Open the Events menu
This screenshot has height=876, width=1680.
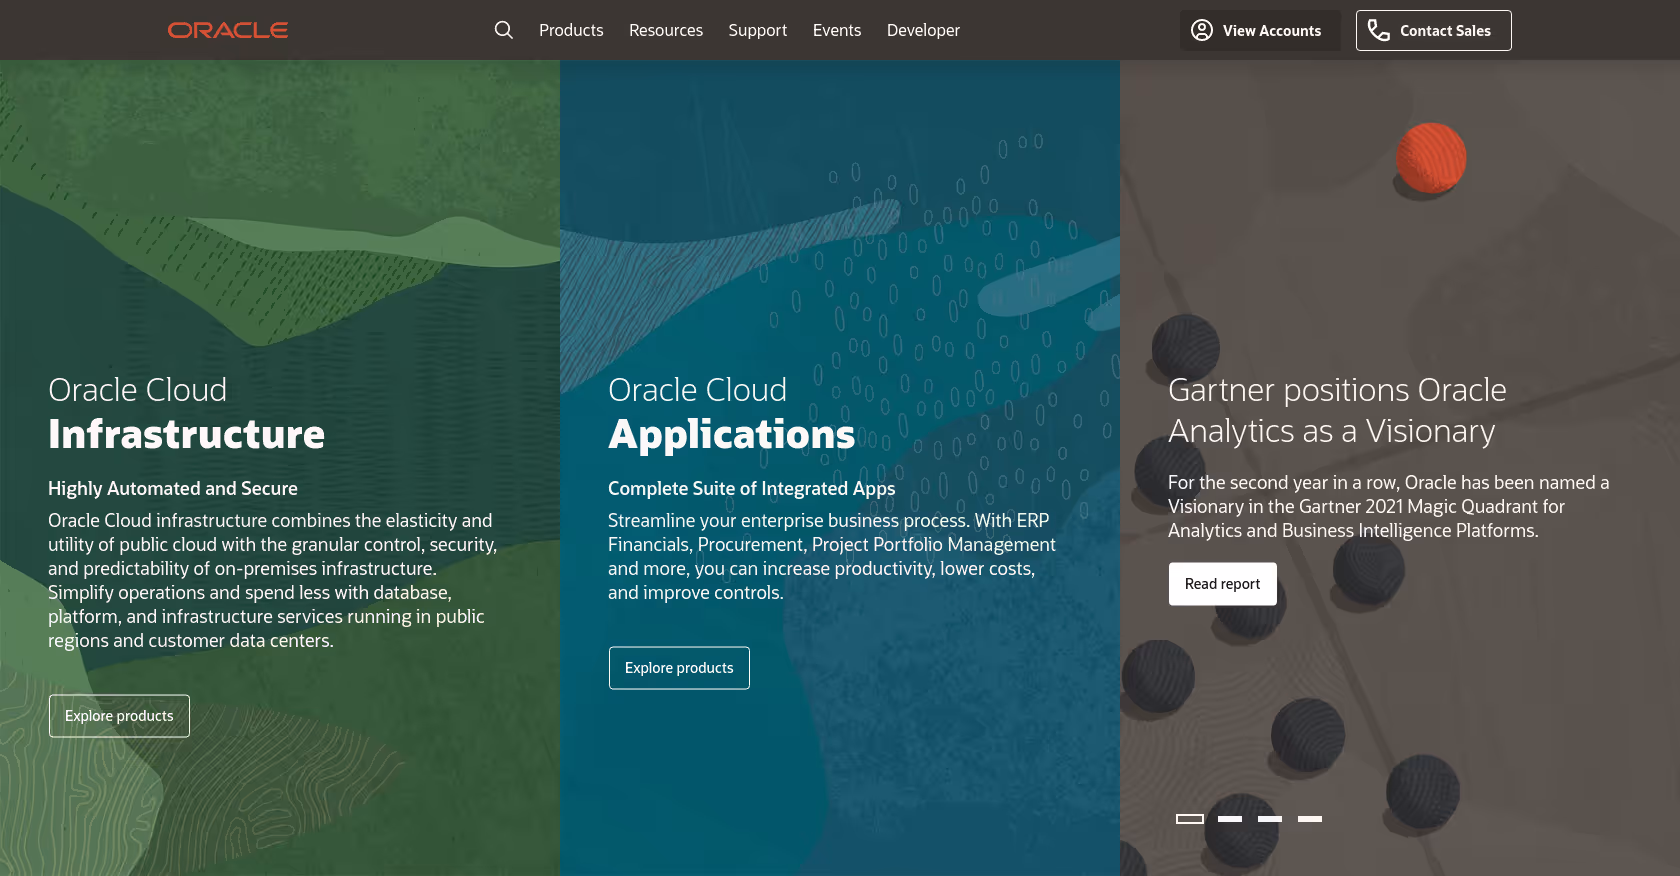[837, 30]
